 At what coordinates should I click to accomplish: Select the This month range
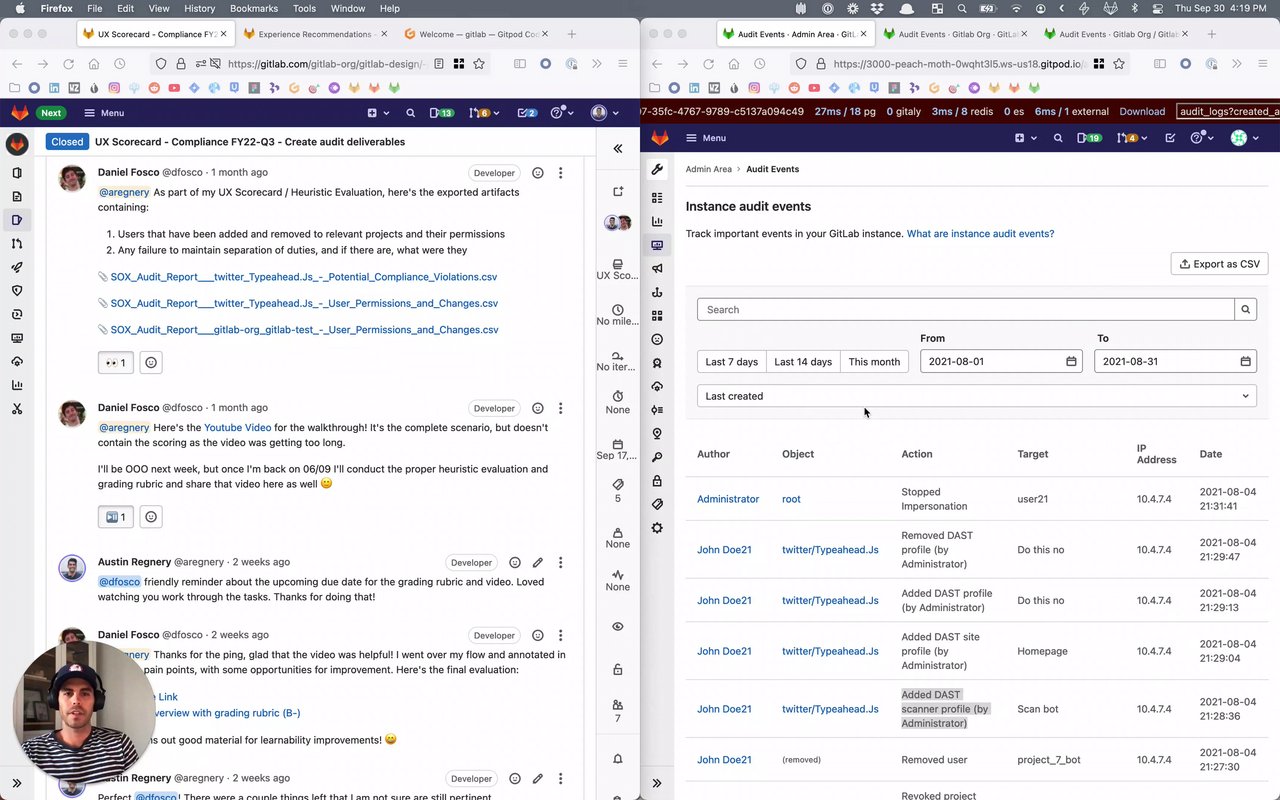click(x=874, y=362)
